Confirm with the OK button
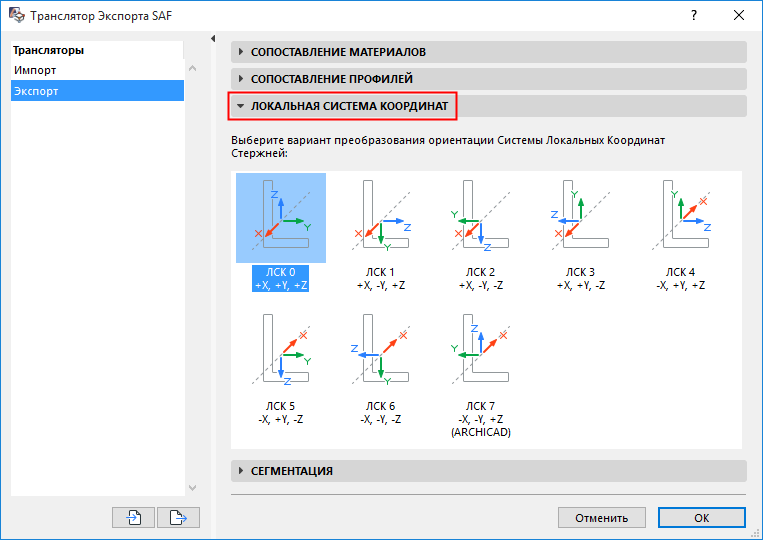This screenshot has width=763, height=540. coord(702,518)
